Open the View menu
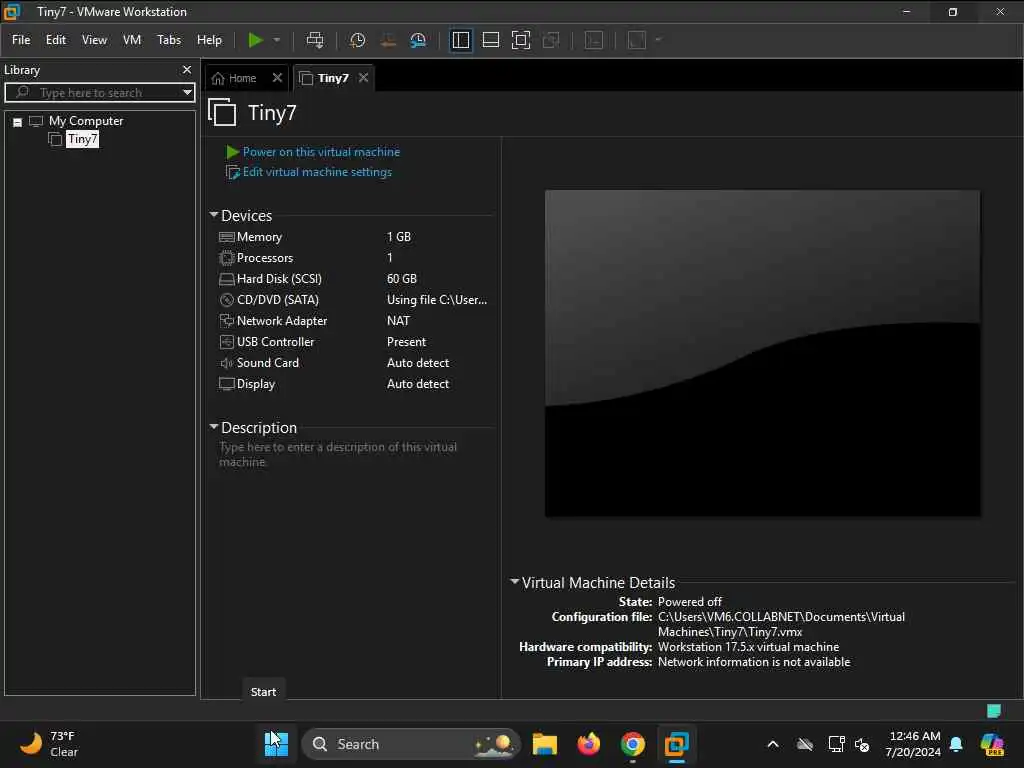The height and width of the screenshot is (768, 1024). (x=94, y=40)
